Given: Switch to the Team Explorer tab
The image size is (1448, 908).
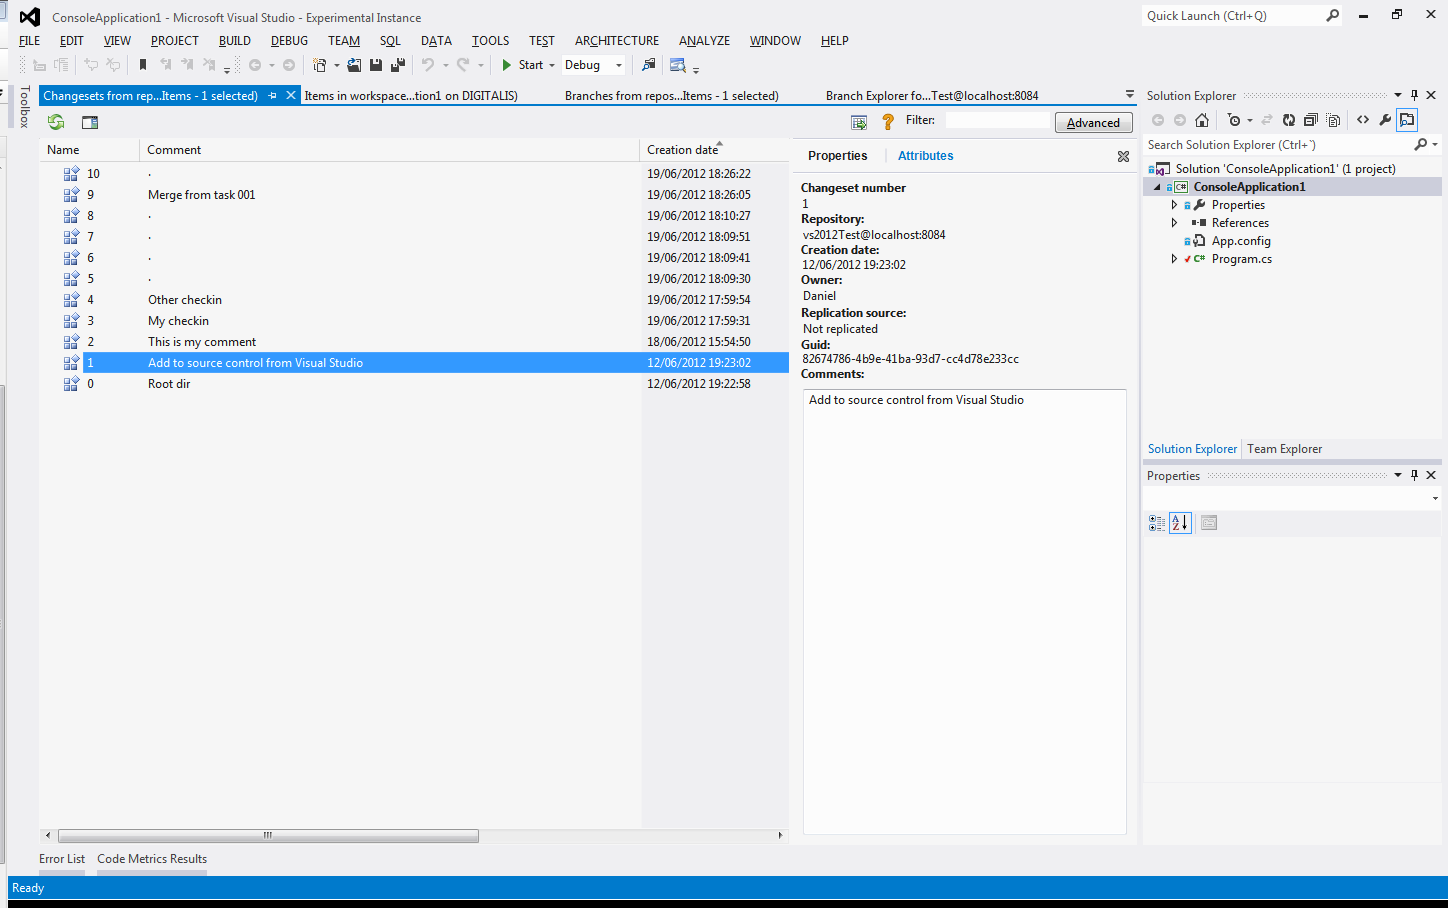Looking at the screenshot, I should 1284,448.
